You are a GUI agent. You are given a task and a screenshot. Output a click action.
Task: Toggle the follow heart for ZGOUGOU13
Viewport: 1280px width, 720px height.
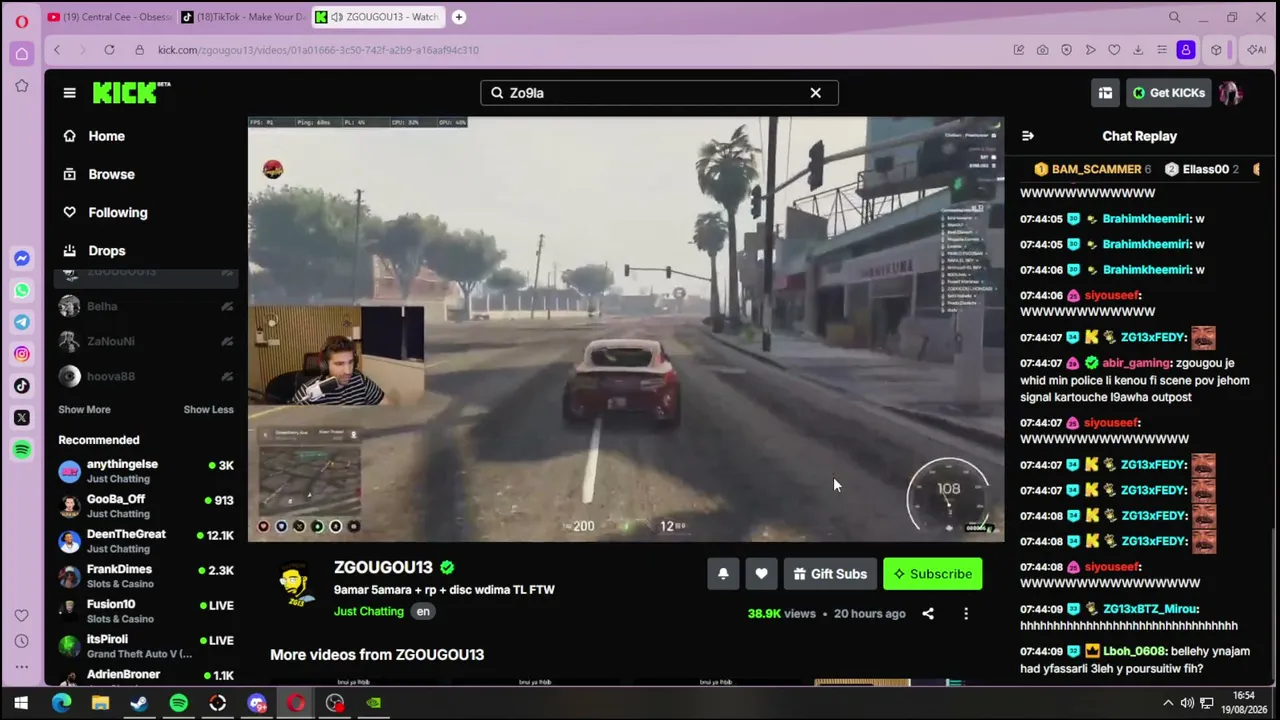click(761, 574)
